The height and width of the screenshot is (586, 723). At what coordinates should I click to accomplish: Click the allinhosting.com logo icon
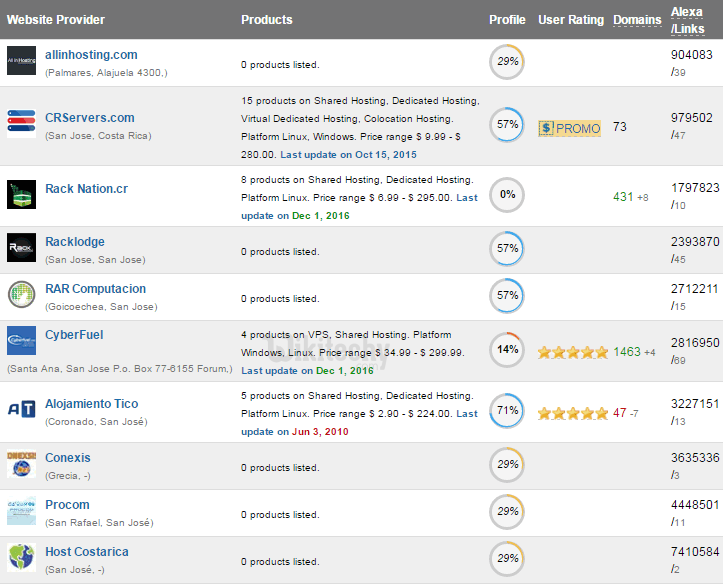[x=21, y=61]
